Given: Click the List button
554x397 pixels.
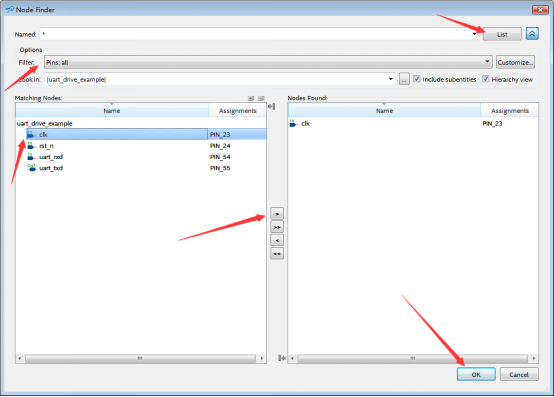Looking at the screenshot, I should 502,34.
